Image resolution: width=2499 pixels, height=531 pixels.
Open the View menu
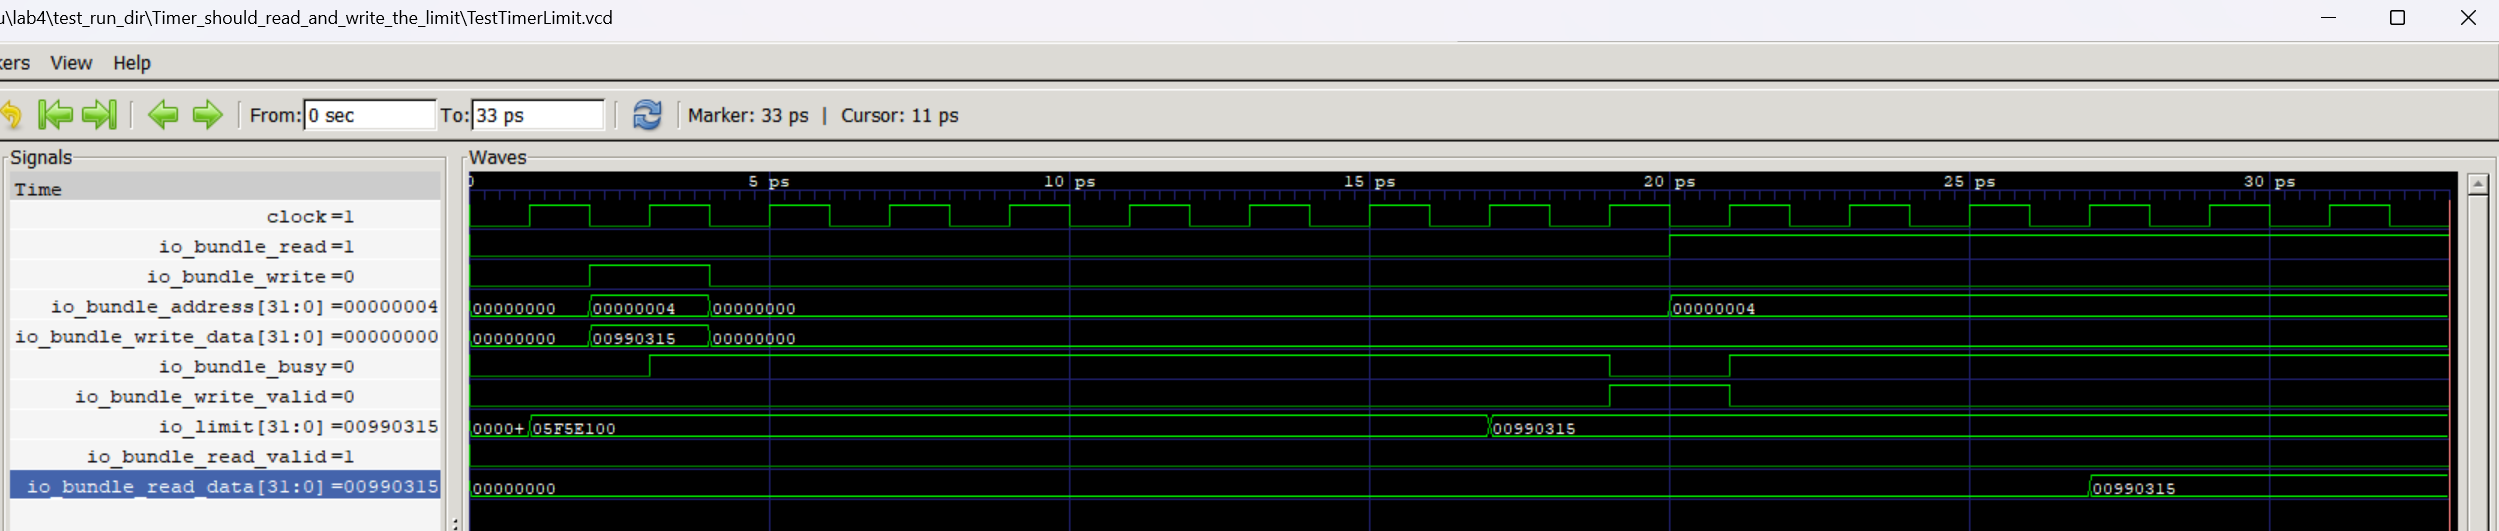click(71, 63)
